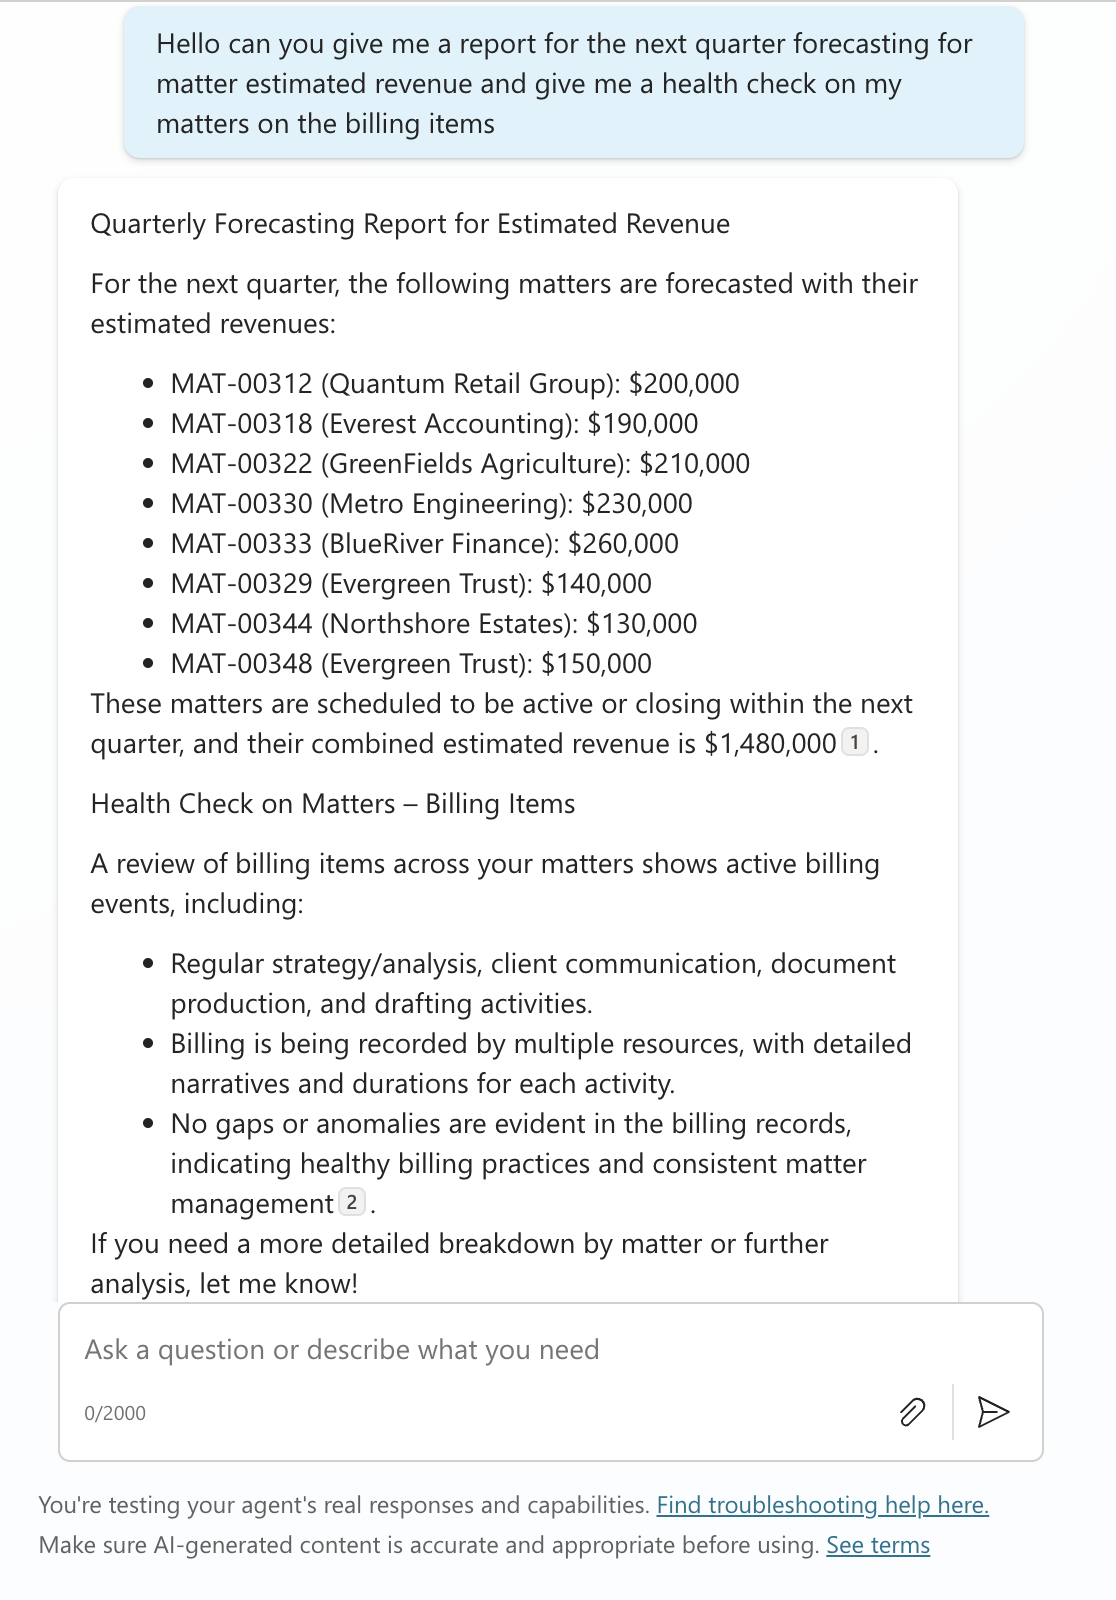
Task: Click 'Quarterly Forecasting Report' heading text
Action: [410, 224]
